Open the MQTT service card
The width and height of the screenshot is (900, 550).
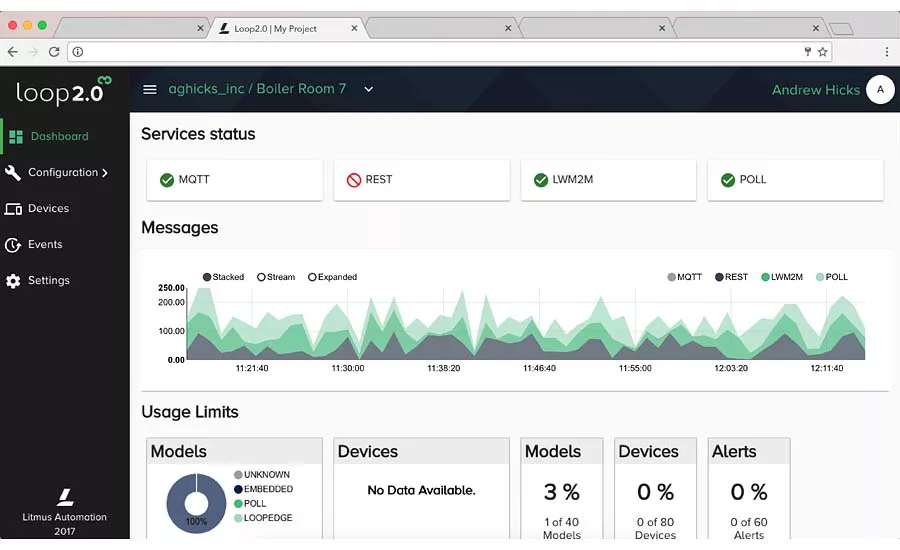pyautogui.click(x=235, y=180)
